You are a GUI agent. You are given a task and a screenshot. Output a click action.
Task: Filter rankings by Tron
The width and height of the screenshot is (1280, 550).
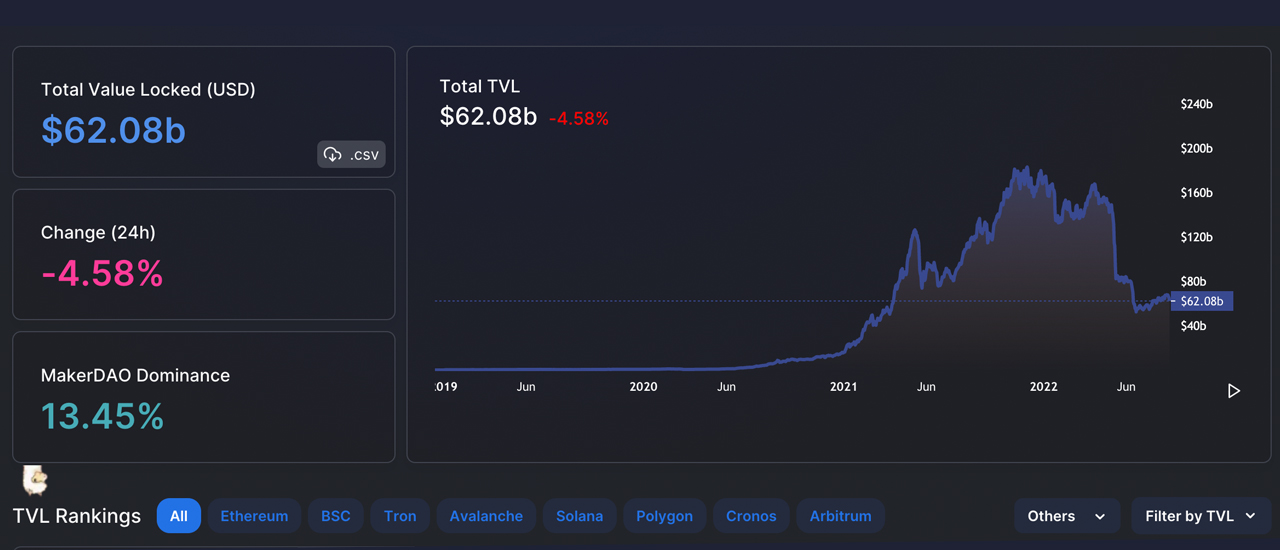click(x=400, y=516)
